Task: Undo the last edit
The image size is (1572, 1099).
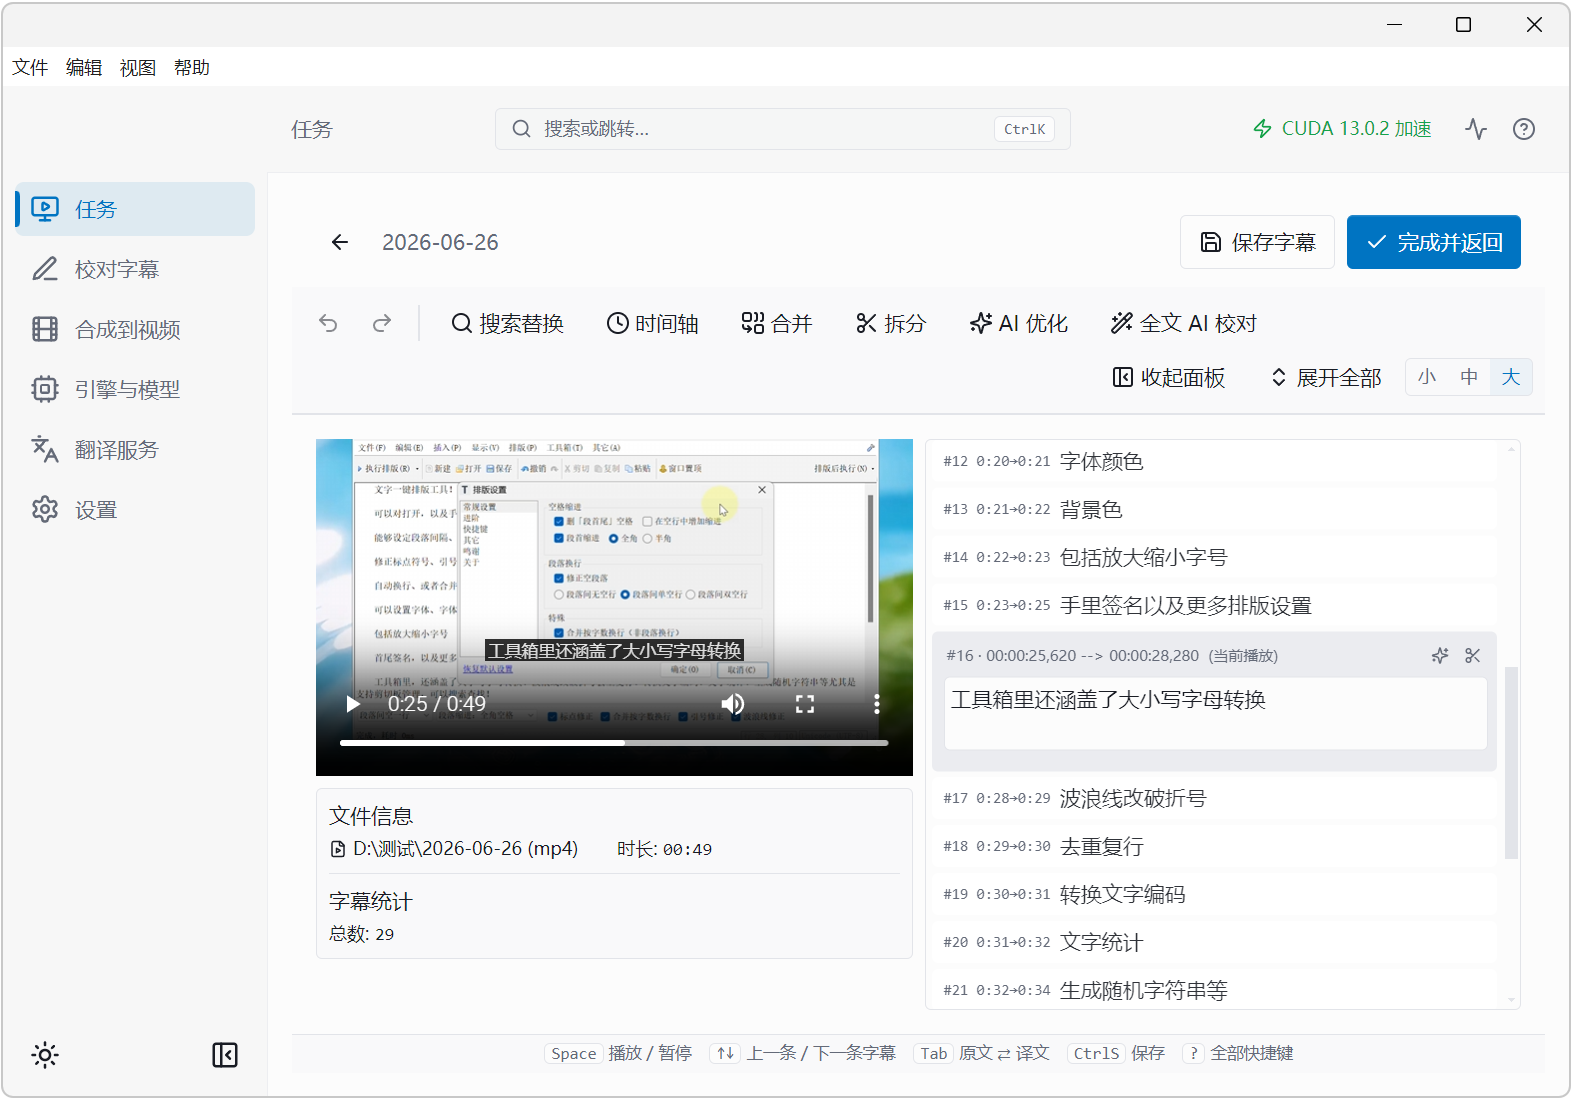Action: tap(328, 323)
